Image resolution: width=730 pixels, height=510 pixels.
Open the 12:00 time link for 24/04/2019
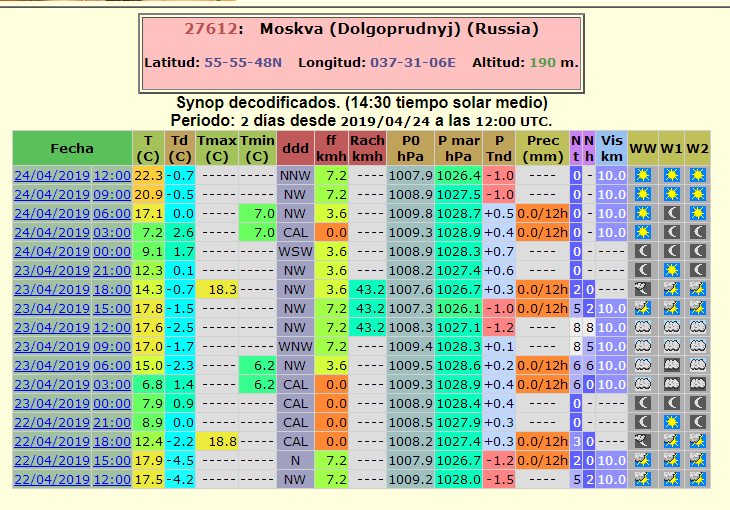(x=112, y=176)
